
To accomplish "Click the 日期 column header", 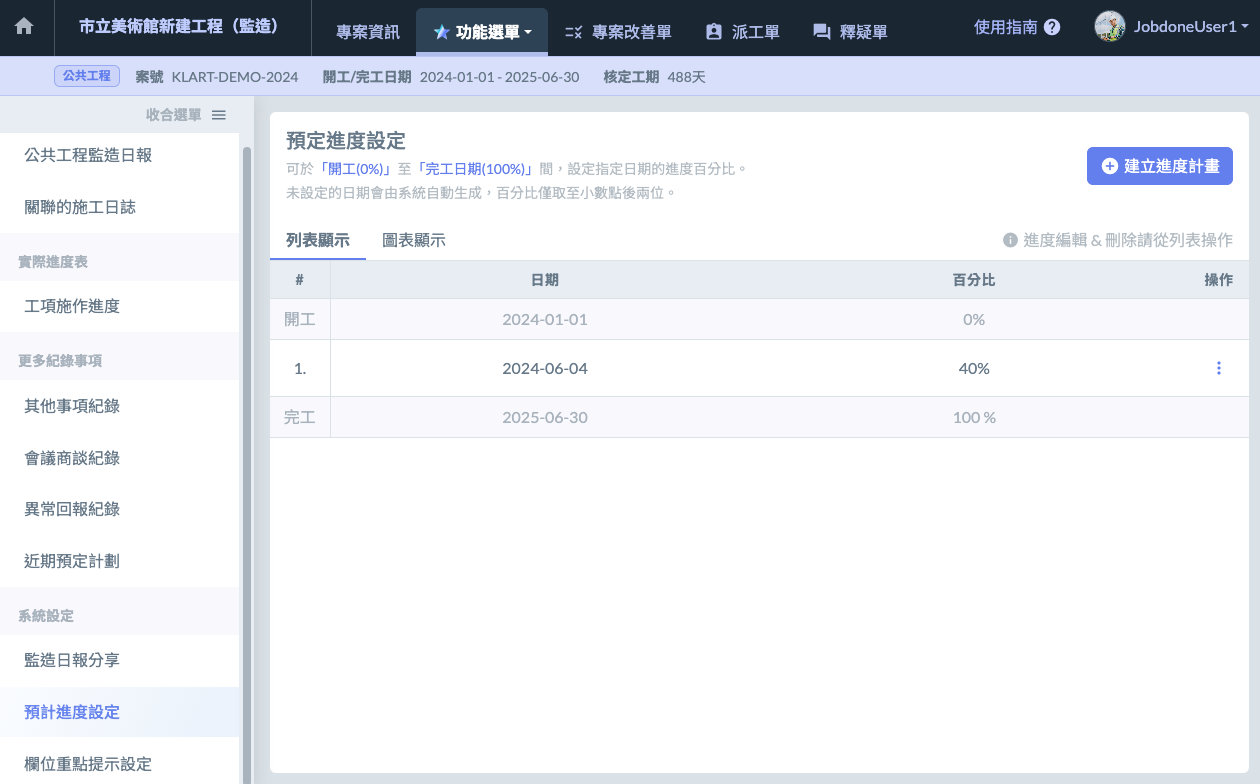I will pyautogui.click(x=545, y=280).
